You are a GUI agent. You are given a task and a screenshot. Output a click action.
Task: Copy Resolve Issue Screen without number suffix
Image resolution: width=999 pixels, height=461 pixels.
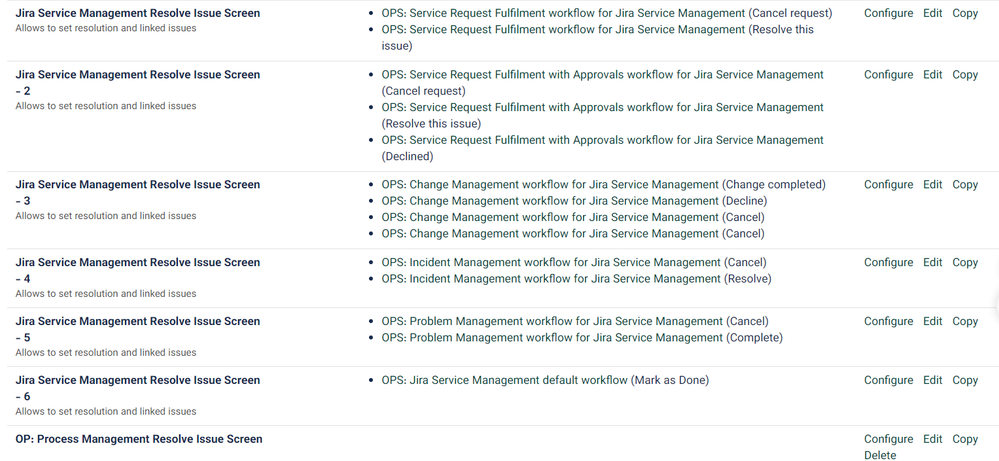pyautogui.click(x=965, y=13)
